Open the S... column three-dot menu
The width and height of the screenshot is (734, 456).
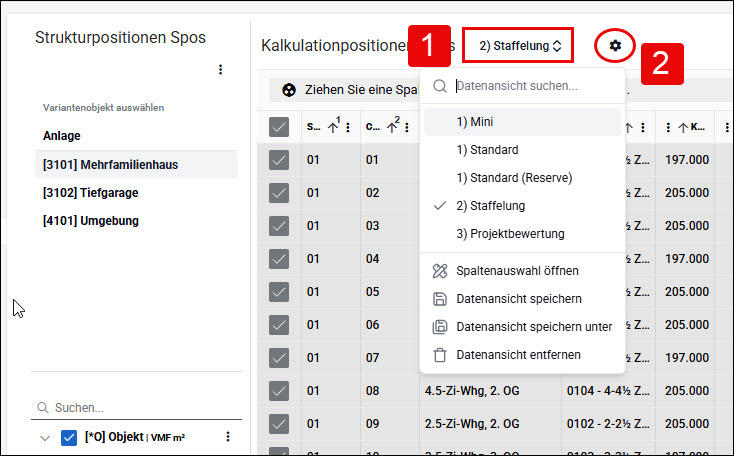tap(348, 127)
